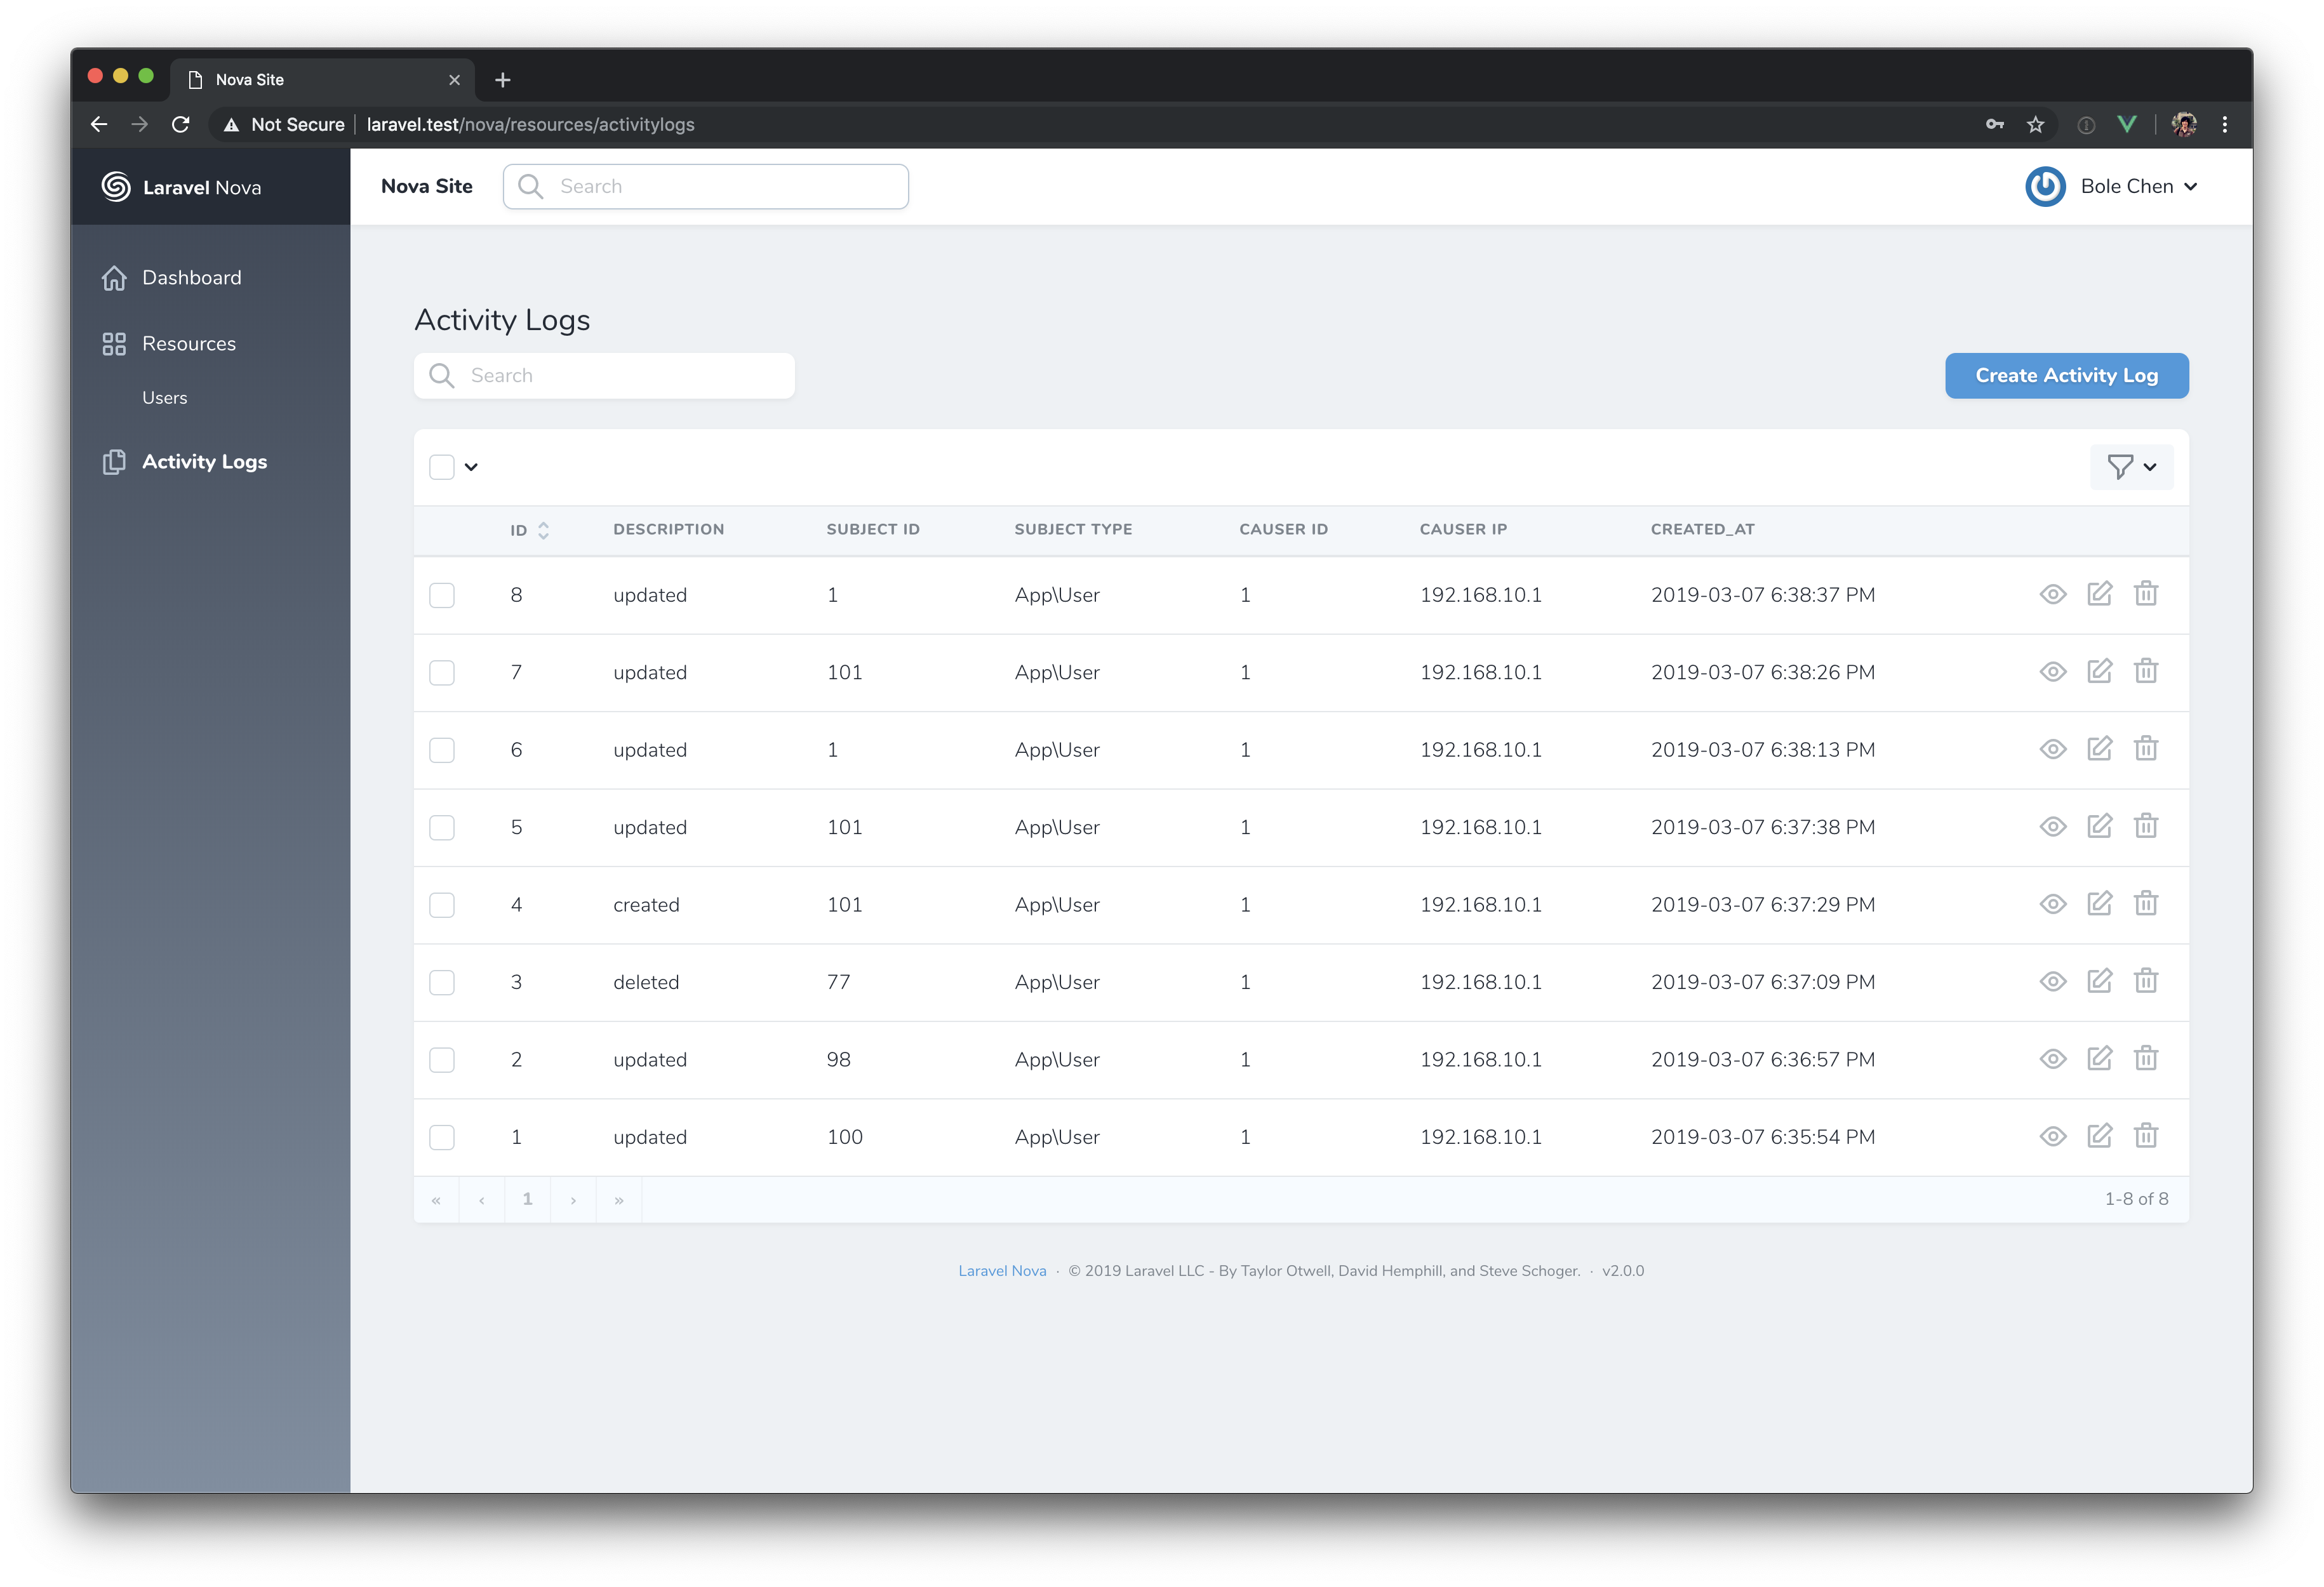View log 4 with the eye icon
2324x1587 pixels.
(x=2052, y=904)
